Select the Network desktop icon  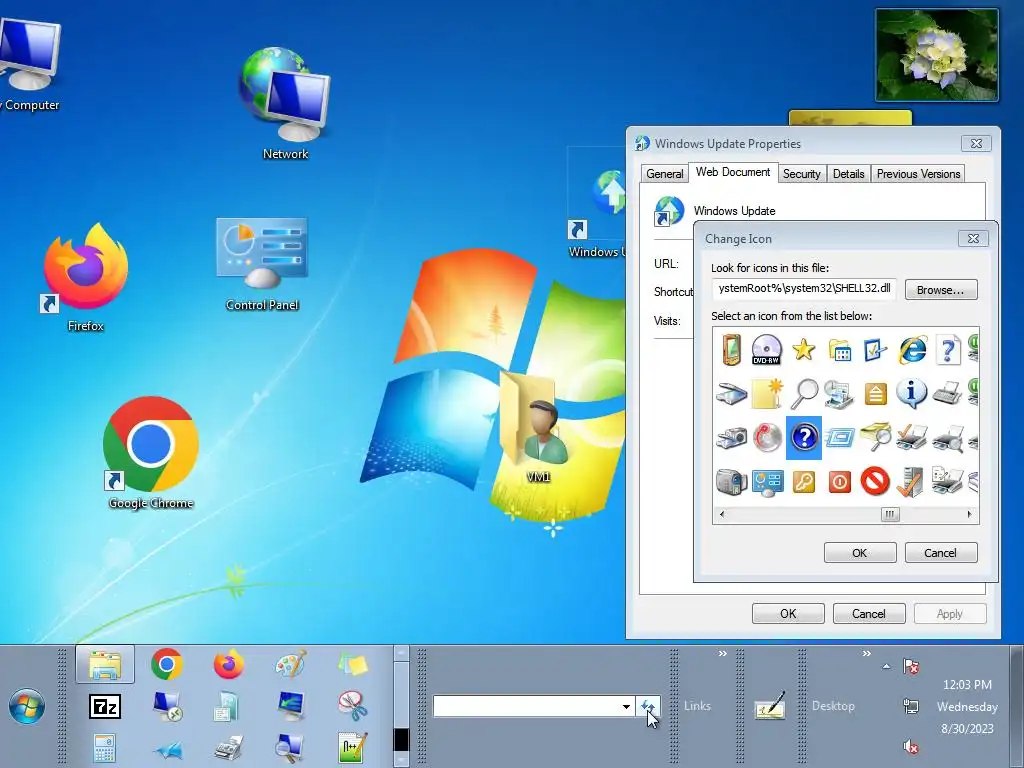[x=285, y=103]
